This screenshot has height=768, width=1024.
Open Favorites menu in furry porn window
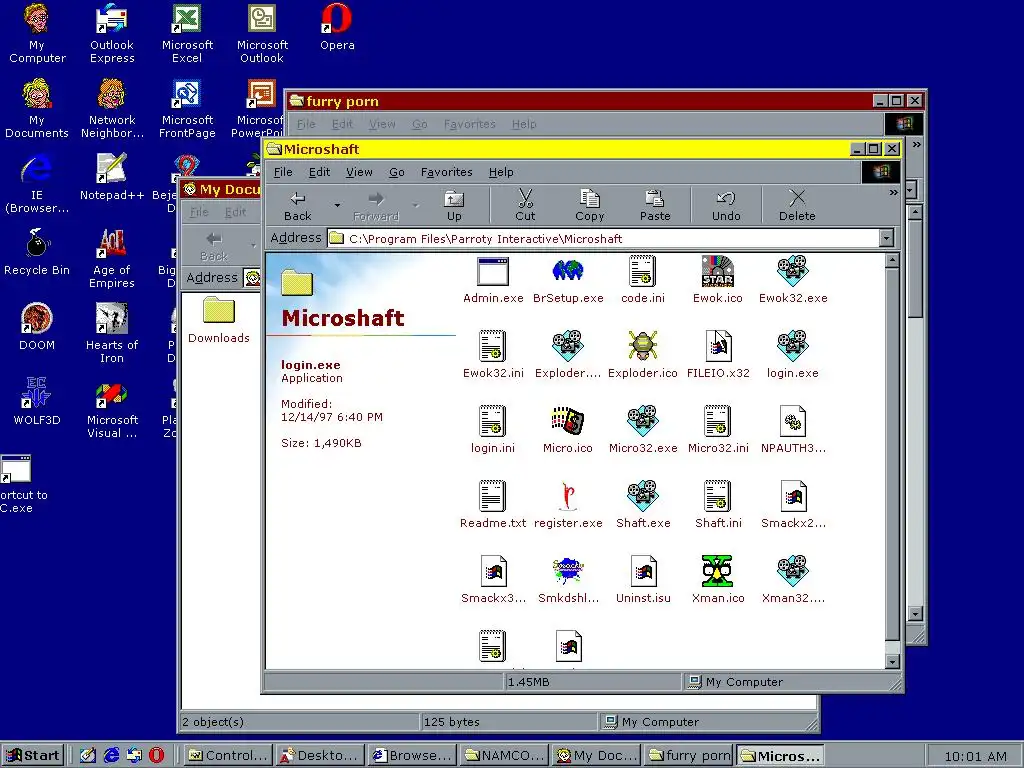point(470,124)
